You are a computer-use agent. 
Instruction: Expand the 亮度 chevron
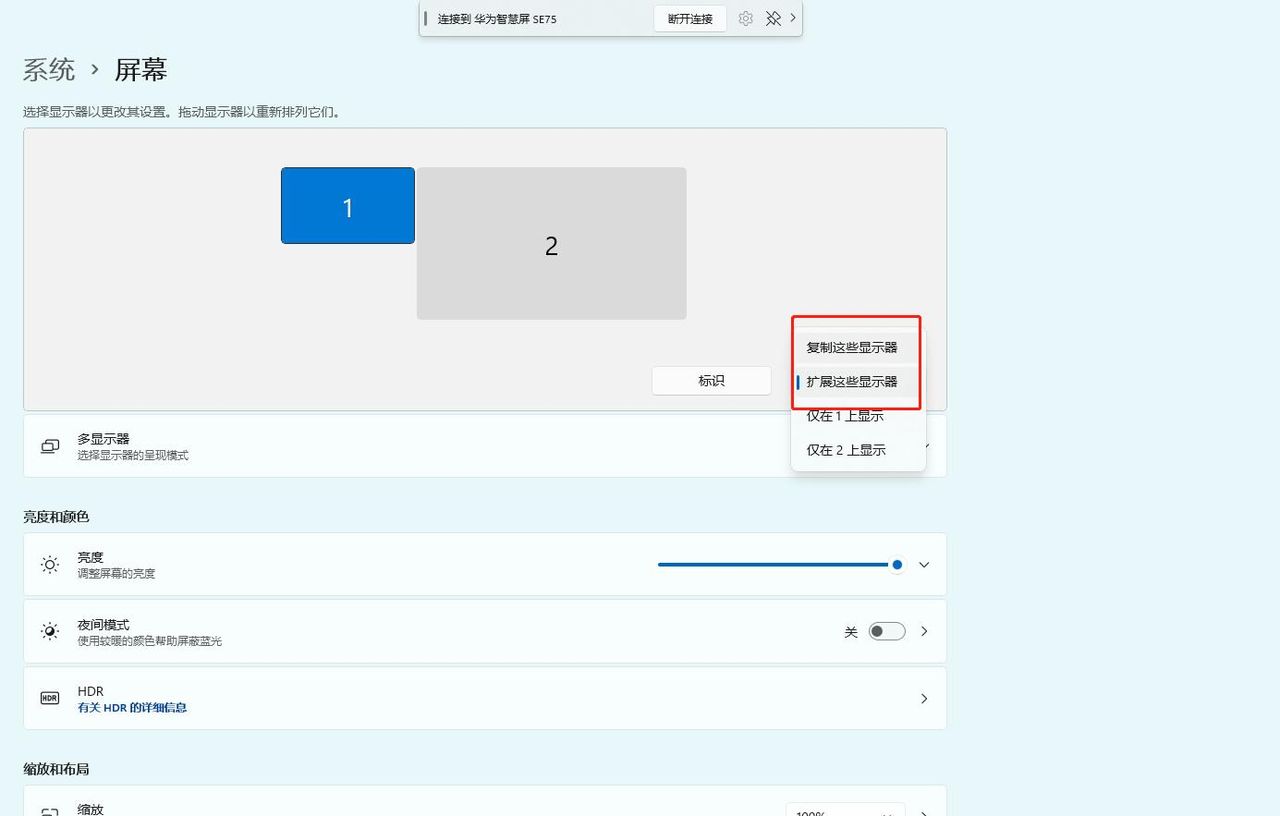924,565
